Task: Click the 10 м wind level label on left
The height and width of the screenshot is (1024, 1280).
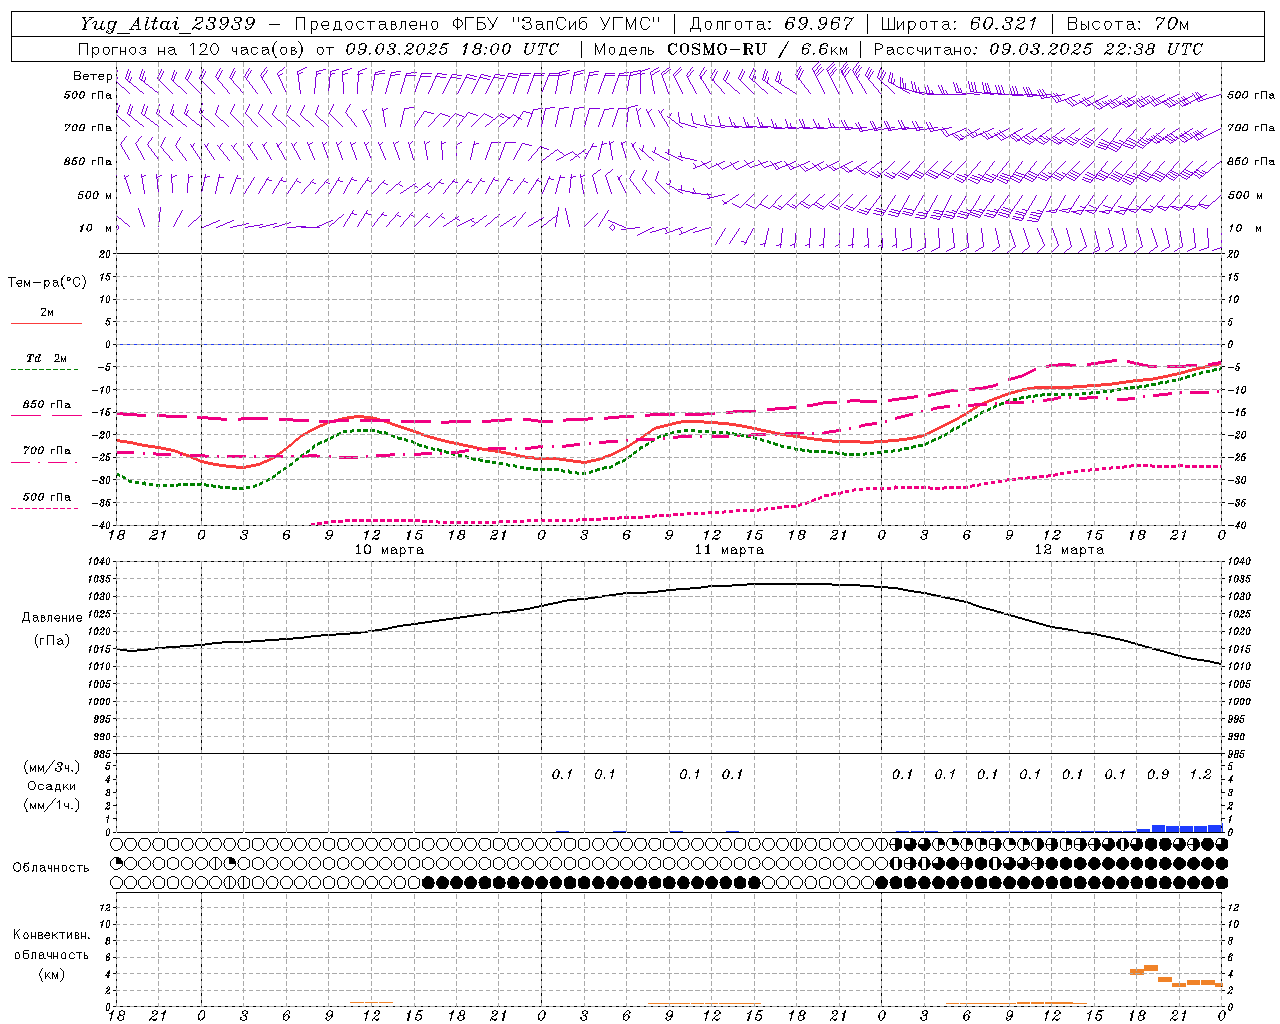Action: click(96, 228)
